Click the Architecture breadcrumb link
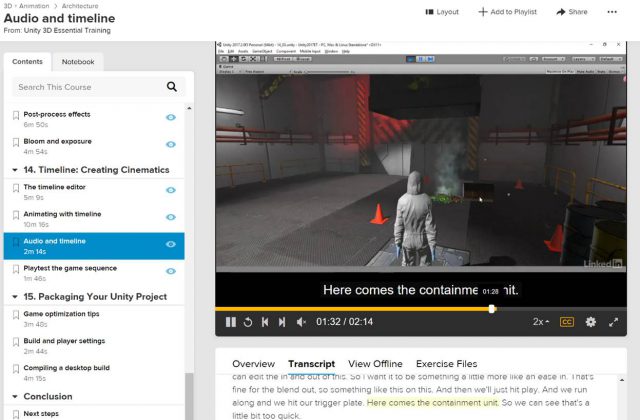 tap(80, 6)
